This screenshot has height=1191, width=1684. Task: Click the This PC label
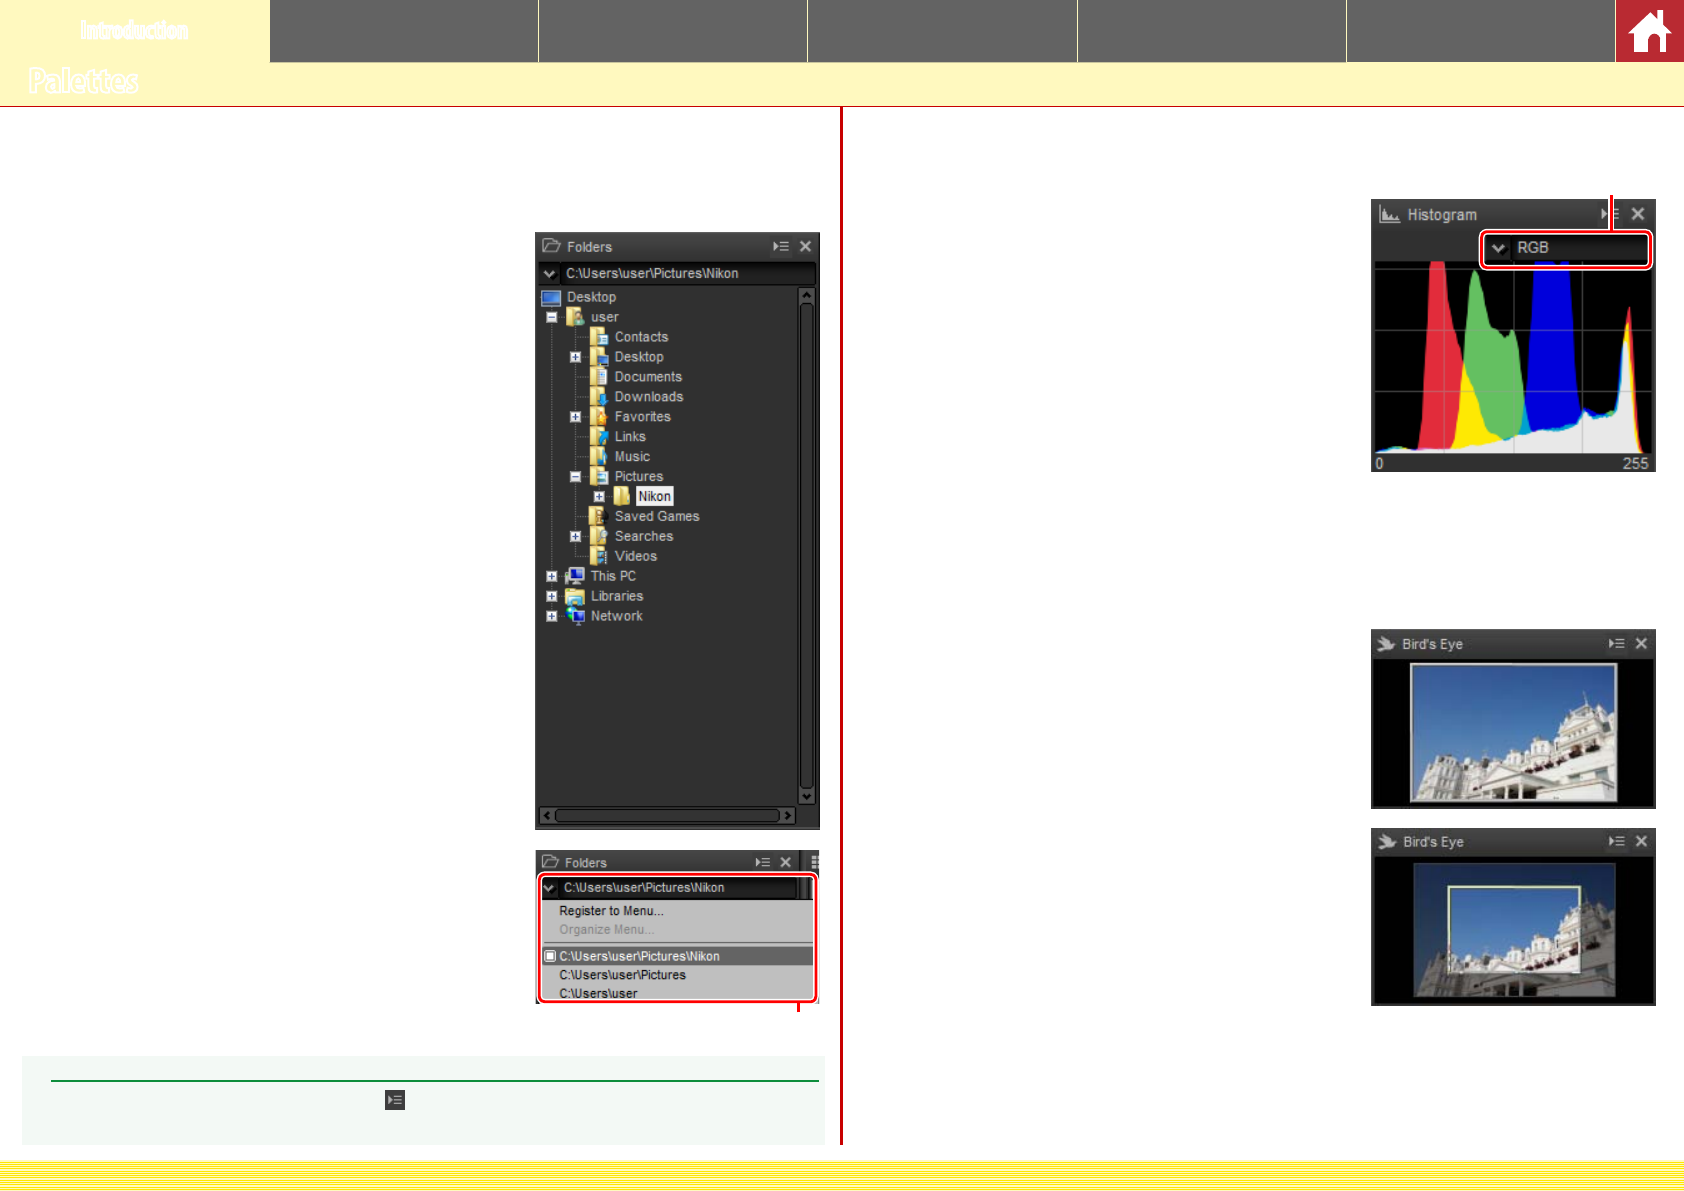(613, 576)
